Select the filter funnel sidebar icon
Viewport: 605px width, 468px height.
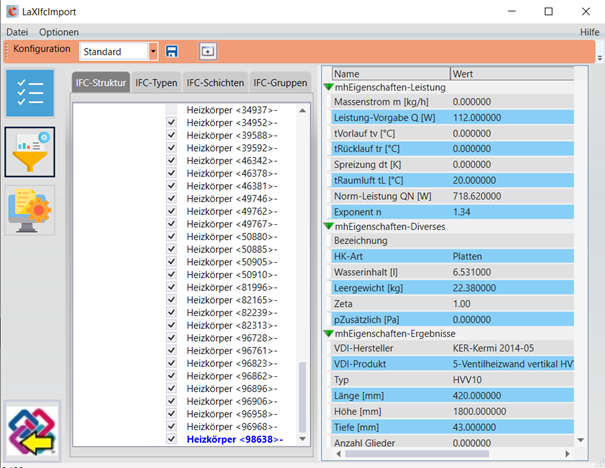(30, 152)
